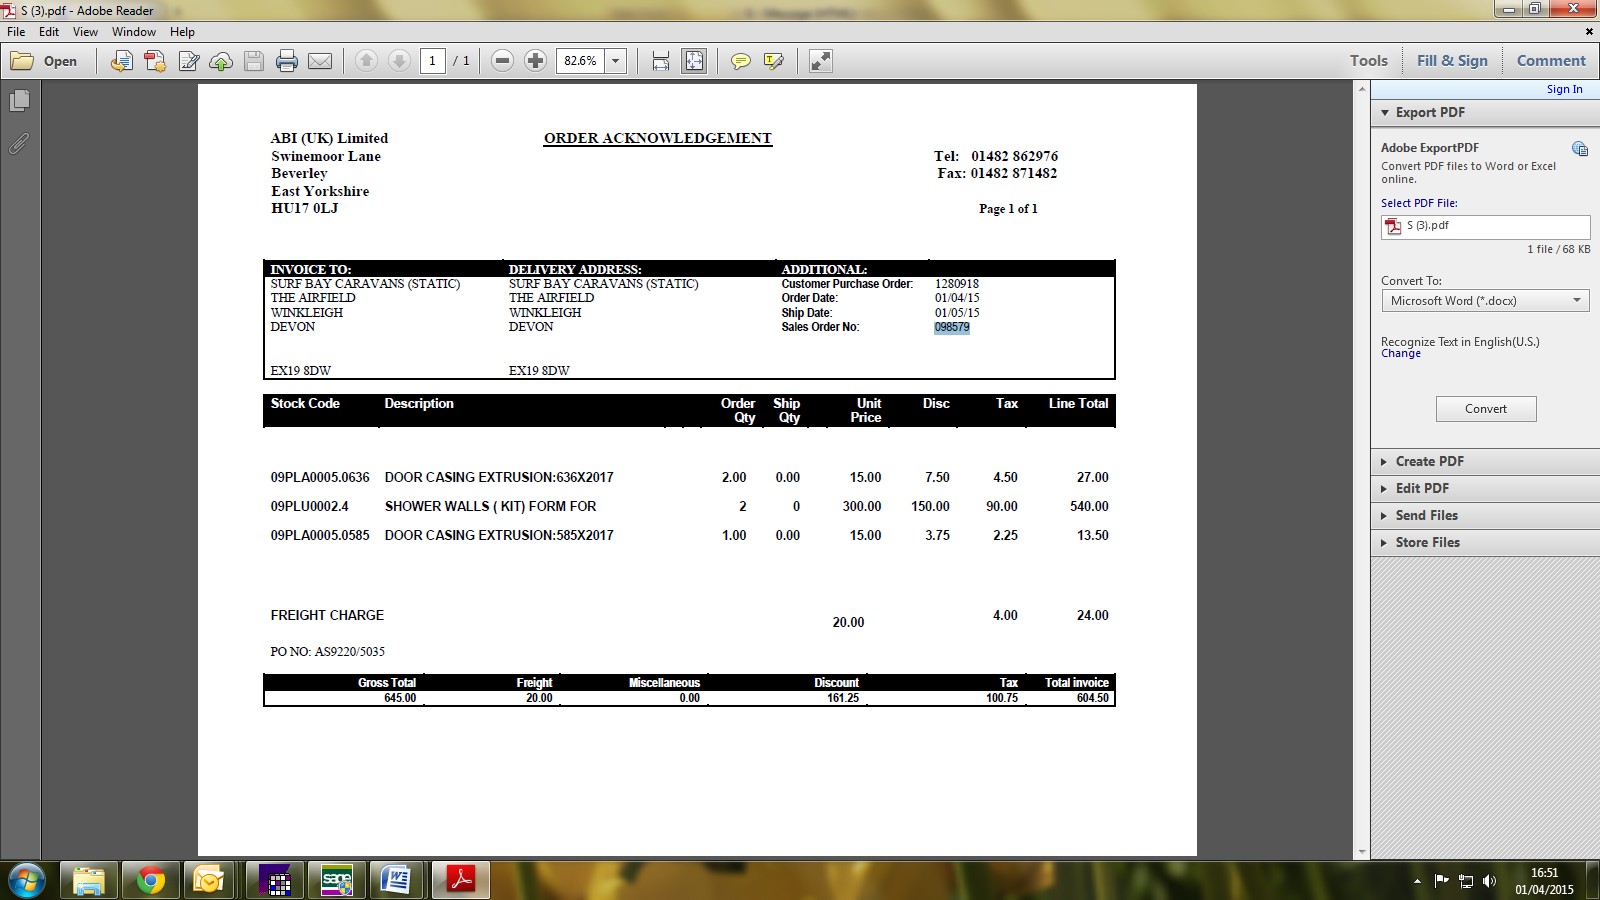Zoom in with the plus button
This screenshot has width=1600, height=900.
pyautogui.click(x=536, y=61)
